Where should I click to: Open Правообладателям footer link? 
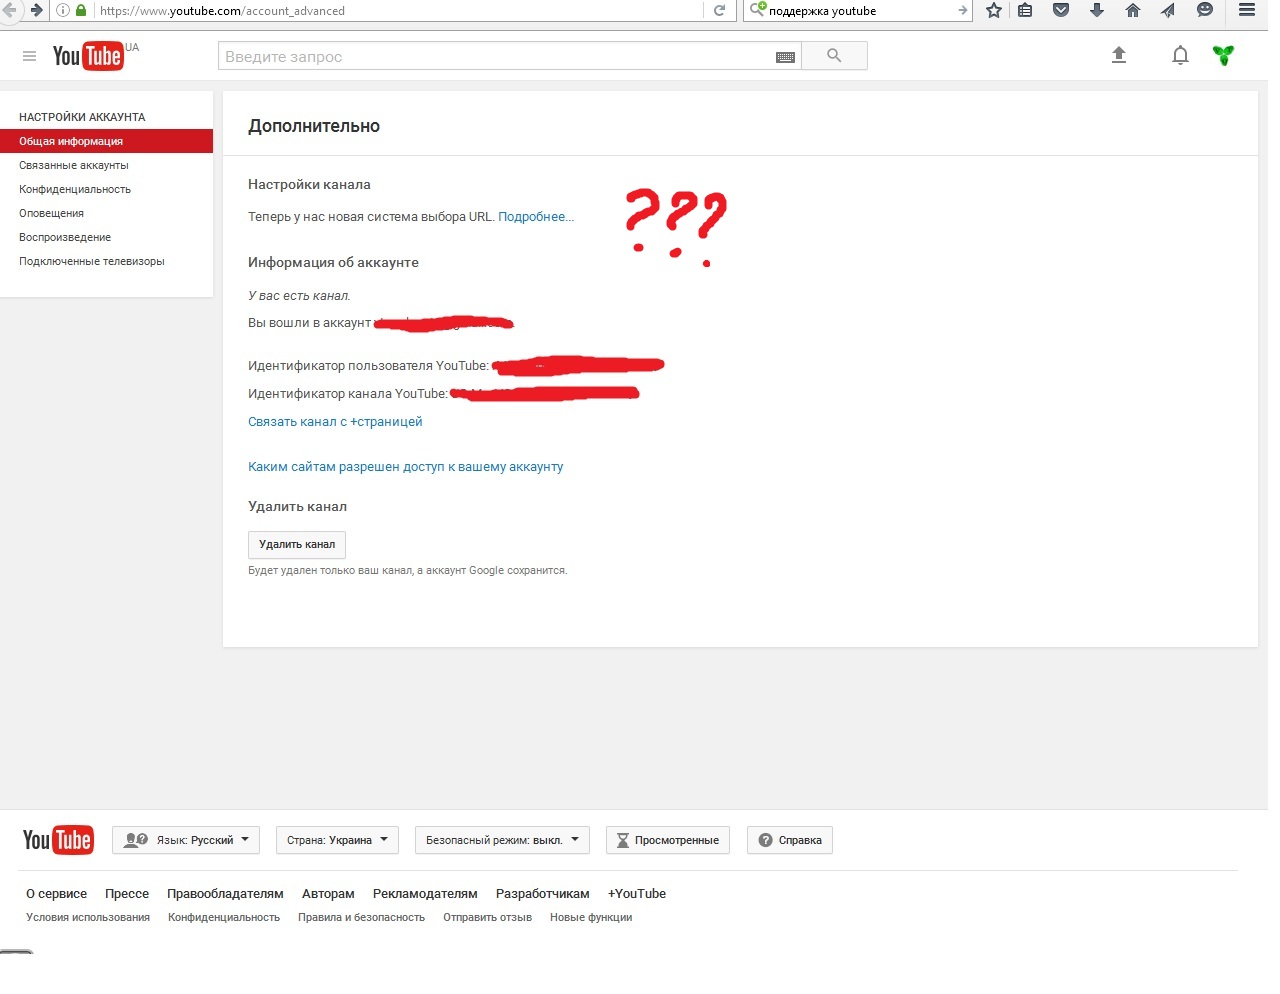225,894
